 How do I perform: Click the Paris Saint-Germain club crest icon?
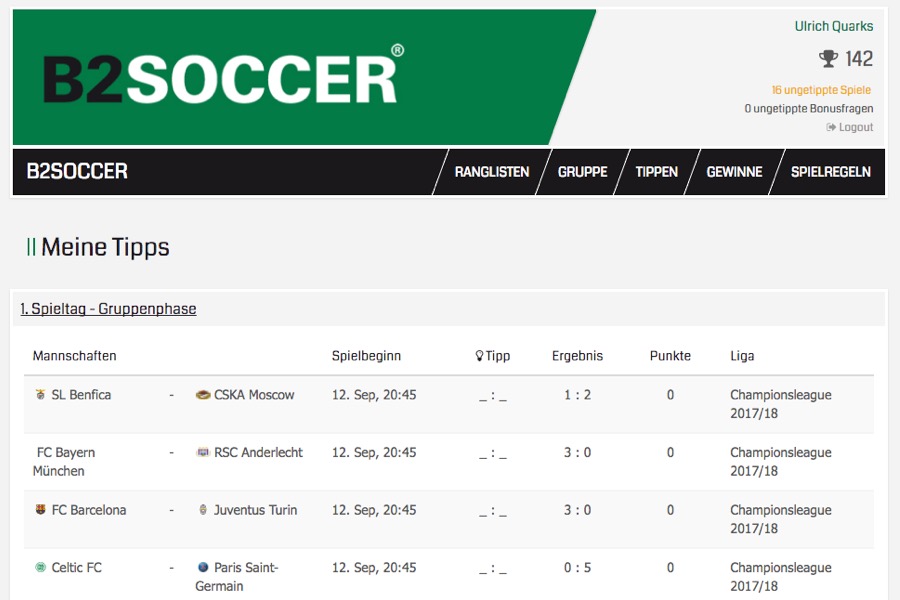[203, 568]
